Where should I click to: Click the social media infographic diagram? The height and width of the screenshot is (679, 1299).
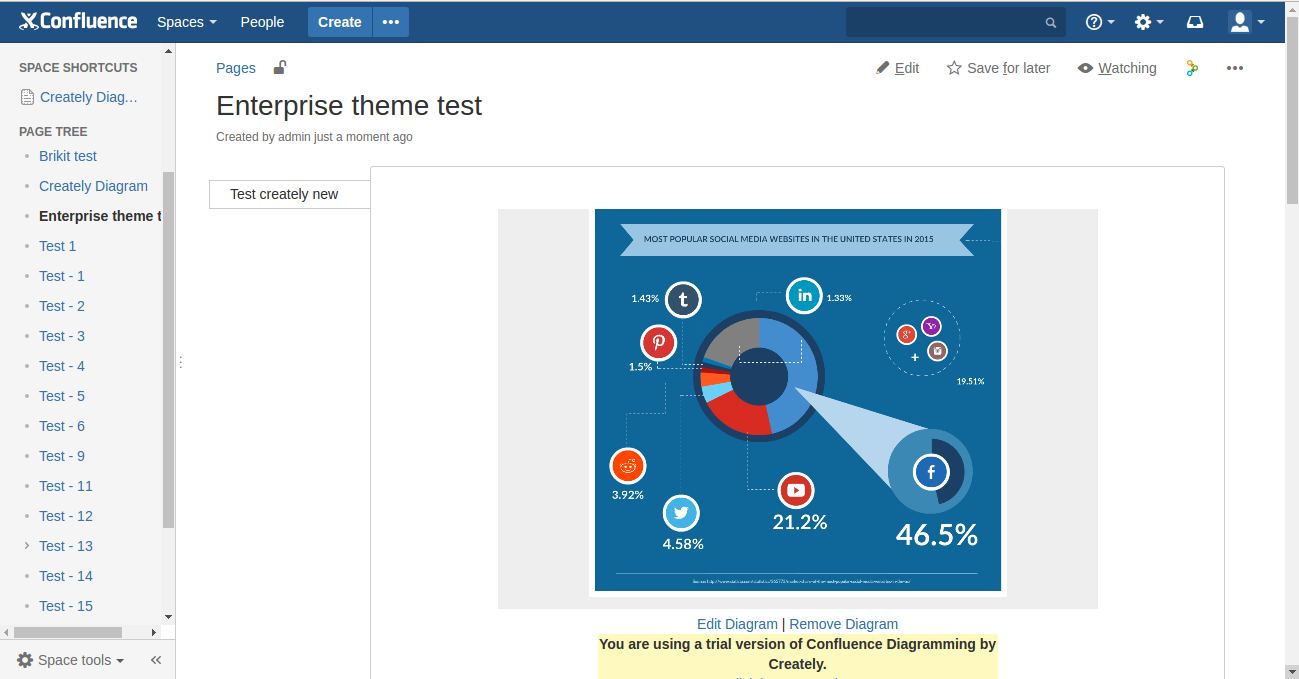point(798,400)
